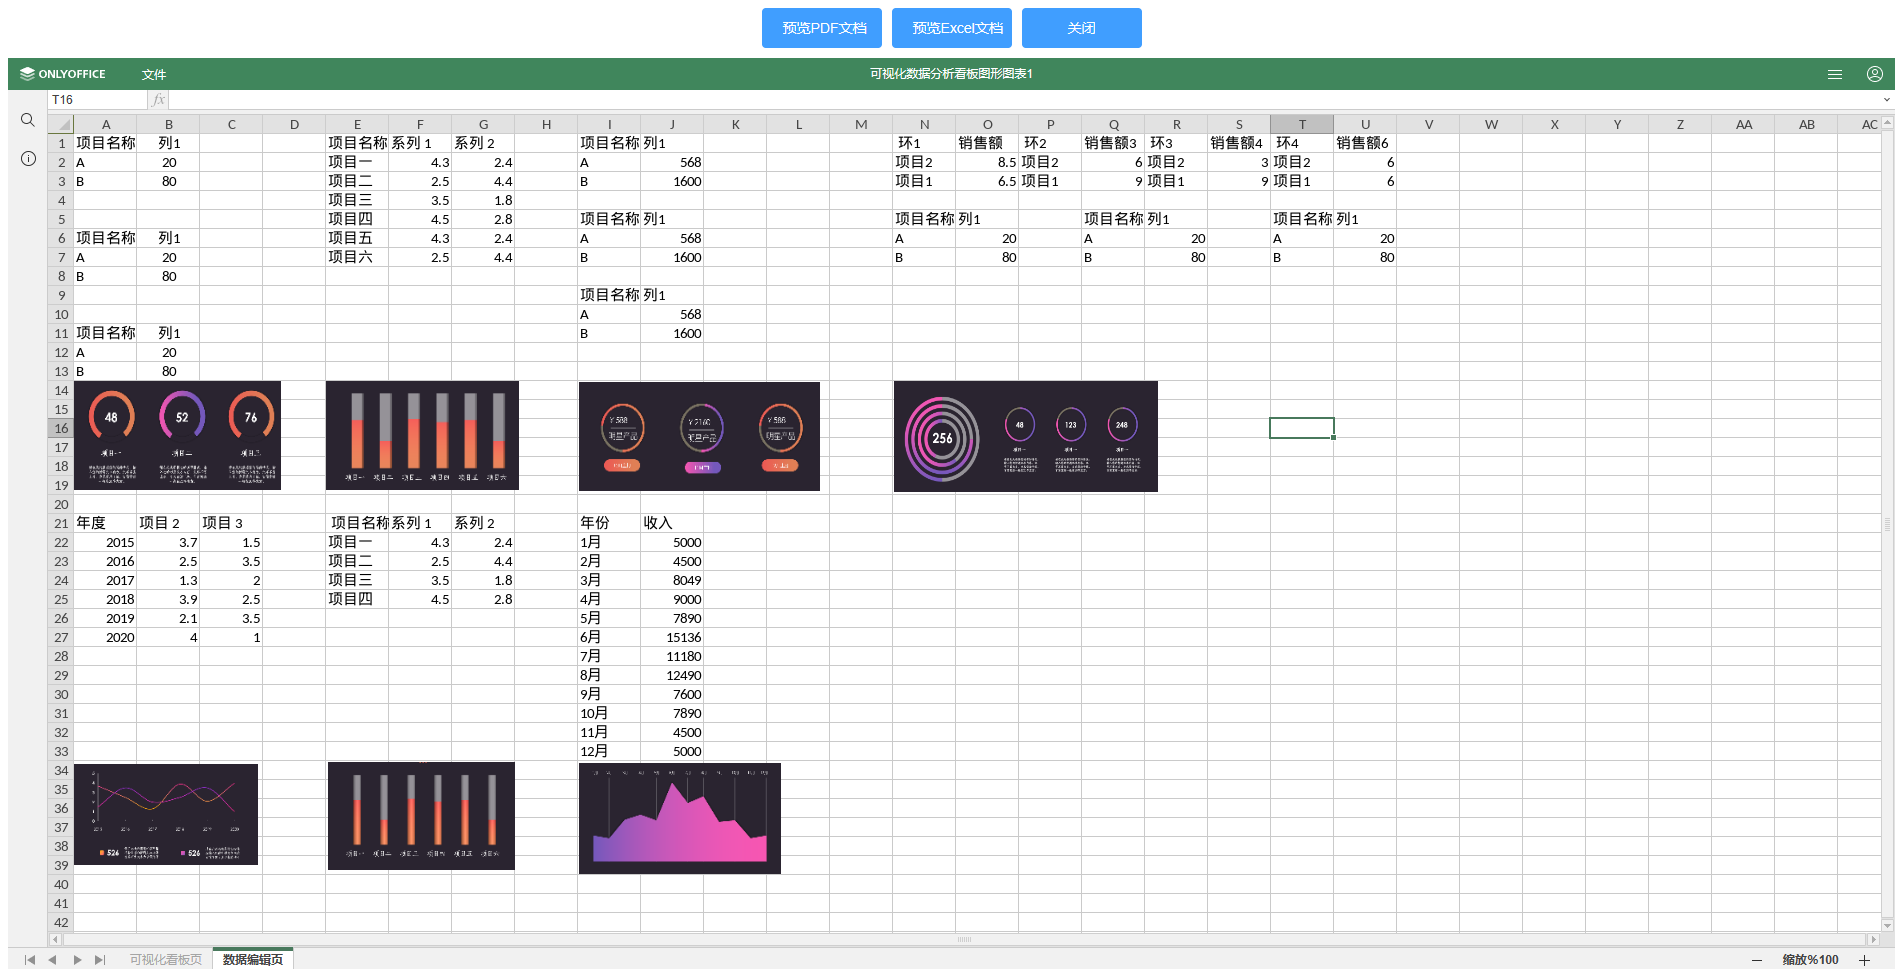Click cell containing 环3

[x=1176, y=143]
